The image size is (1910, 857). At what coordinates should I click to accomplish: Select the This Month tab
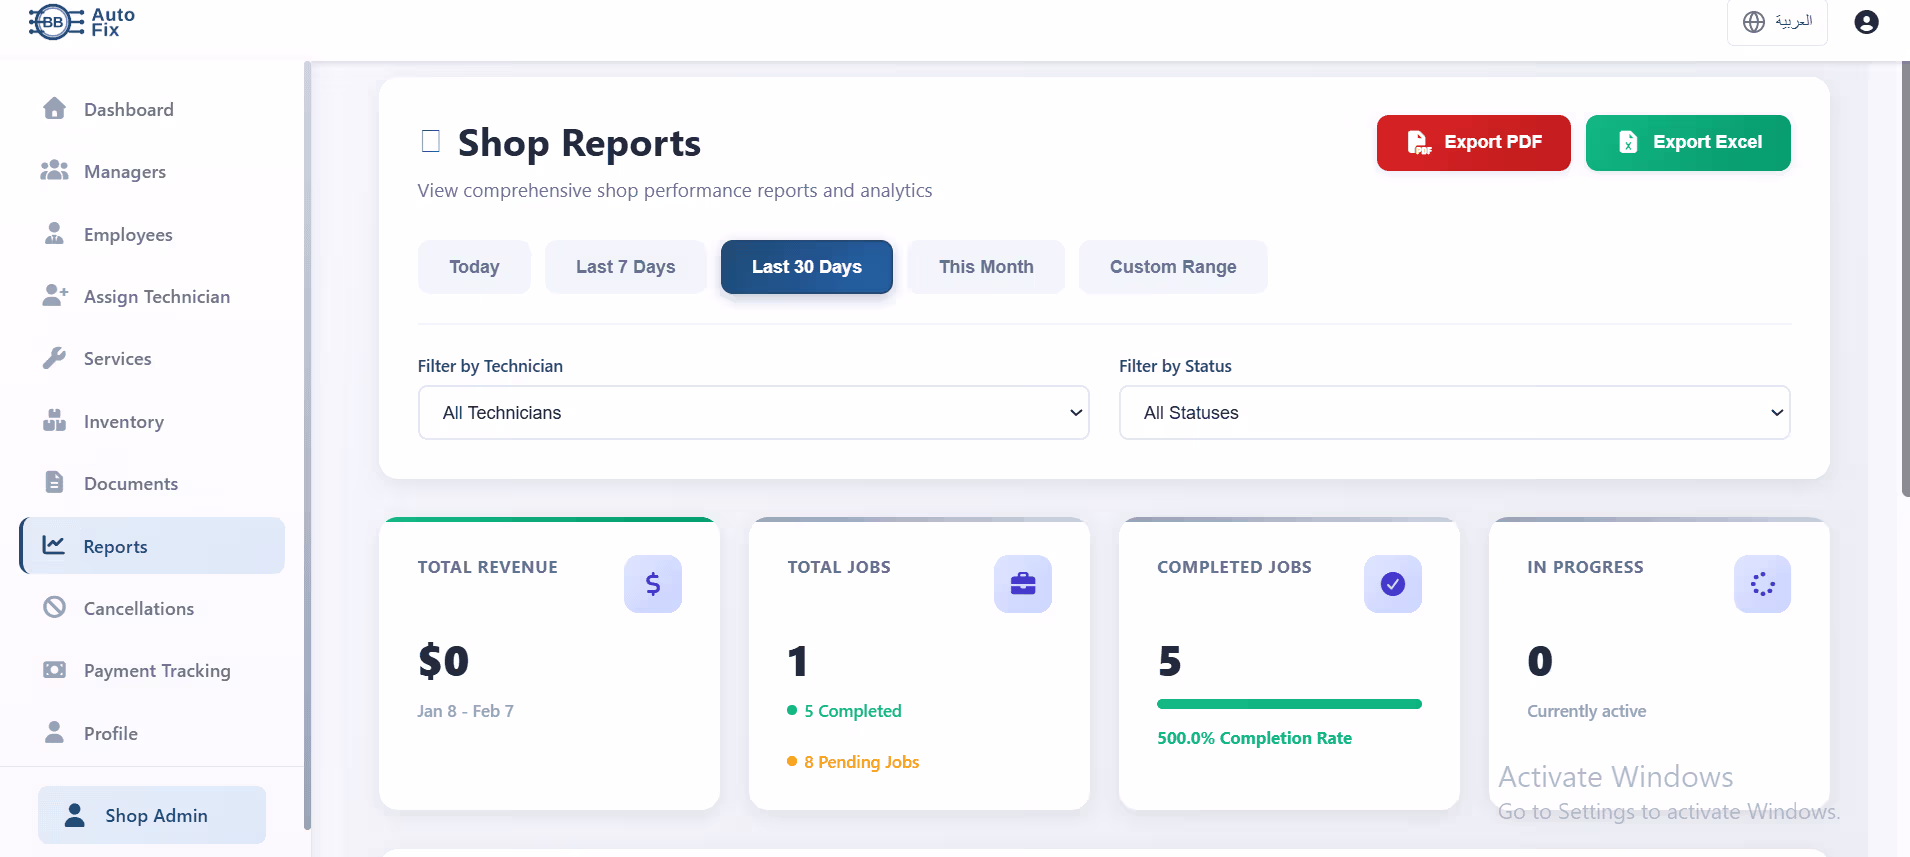click(986, 267)
